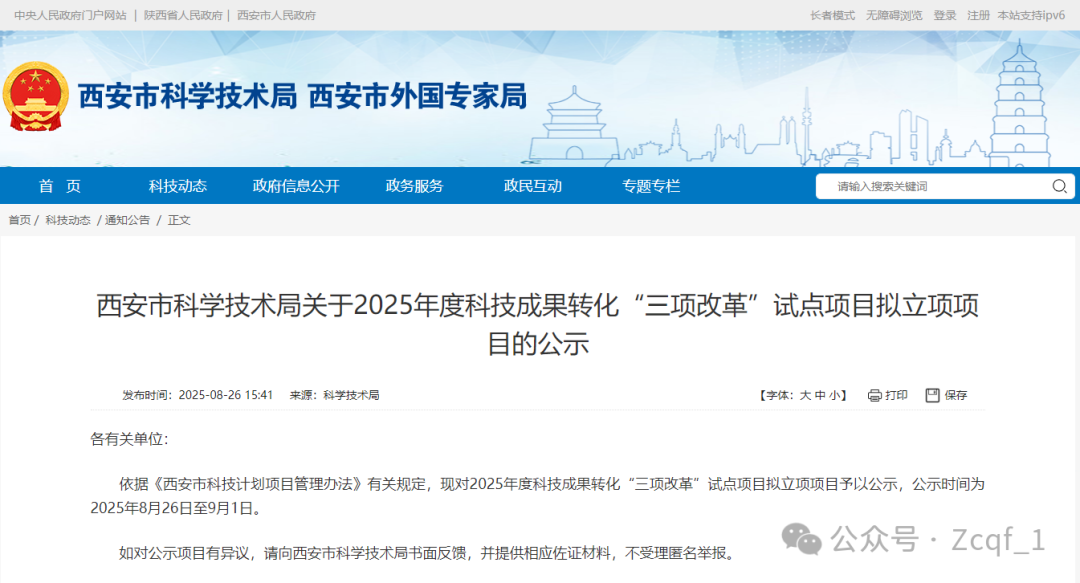Select small font size 小
Screen dimensions: 1080x583
(x=835, y=394)
